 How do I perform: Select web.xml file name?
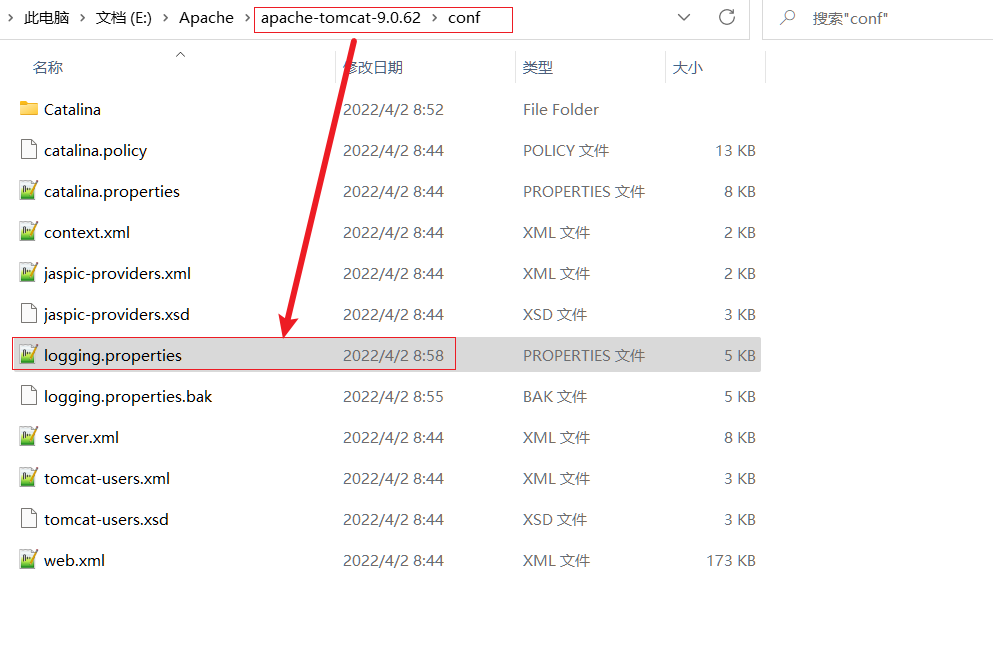tap(74, 561)
